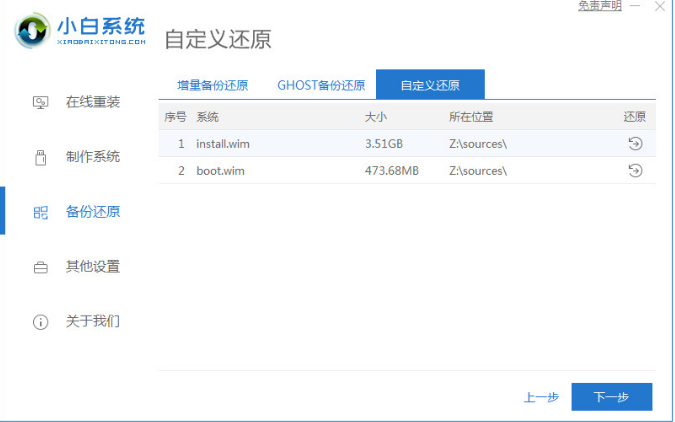Viewport: 675px width, 422px height.
Task: Click row number 2 in the list
Action: 181,171
